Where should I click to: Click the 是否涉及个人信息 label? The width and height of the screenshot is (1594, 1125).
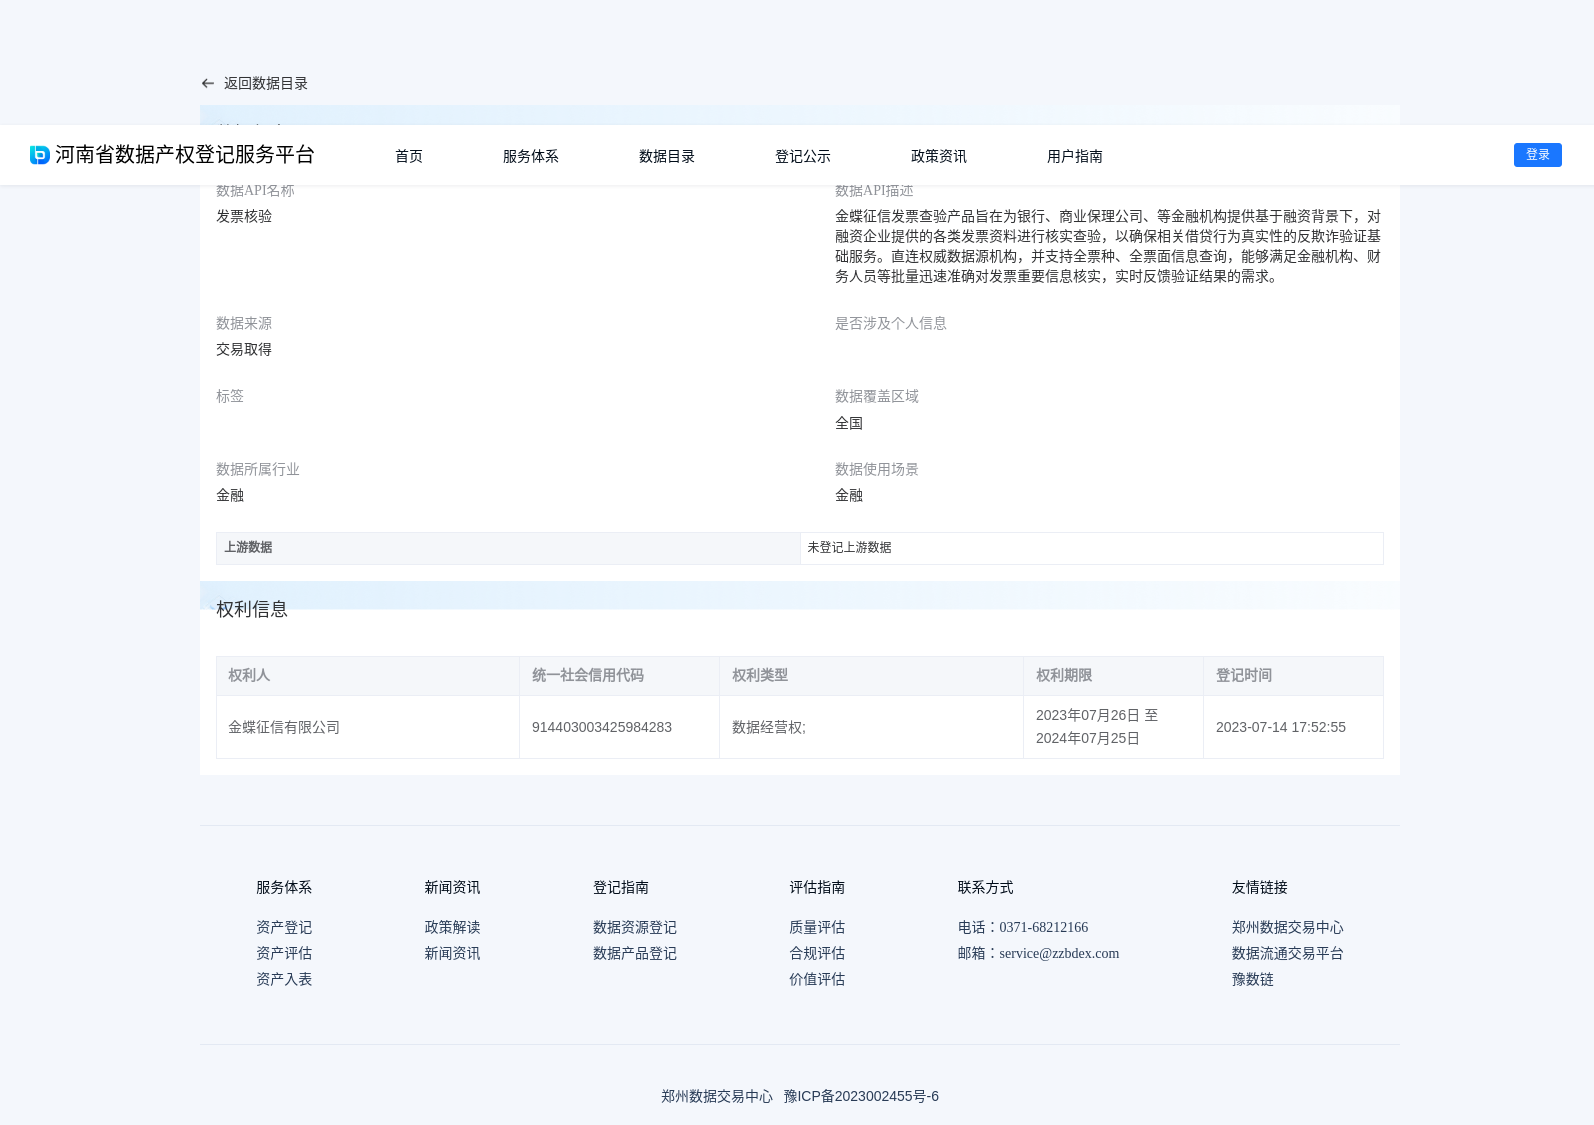pos(891,324)
